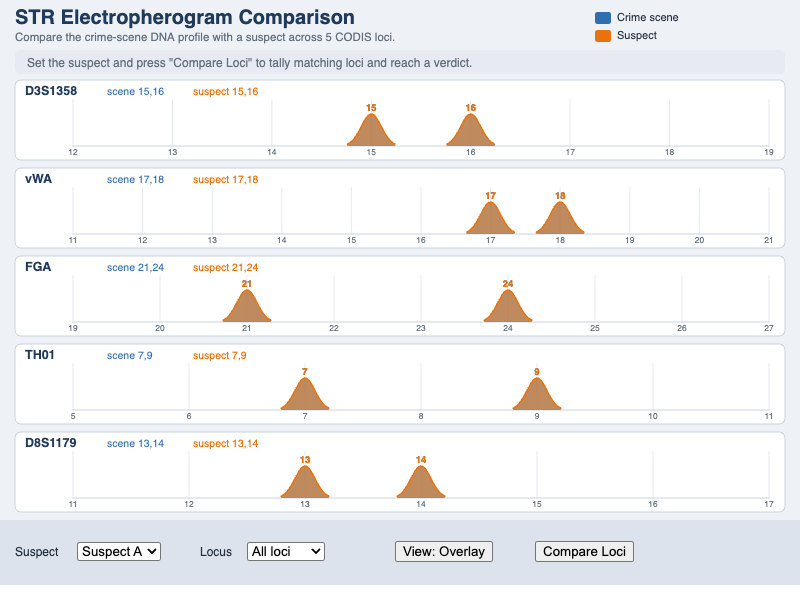Viewport: 800px width, 600px height.
Task: Click the 'suspect 15,16' label
Action: [x=226, y=92]
